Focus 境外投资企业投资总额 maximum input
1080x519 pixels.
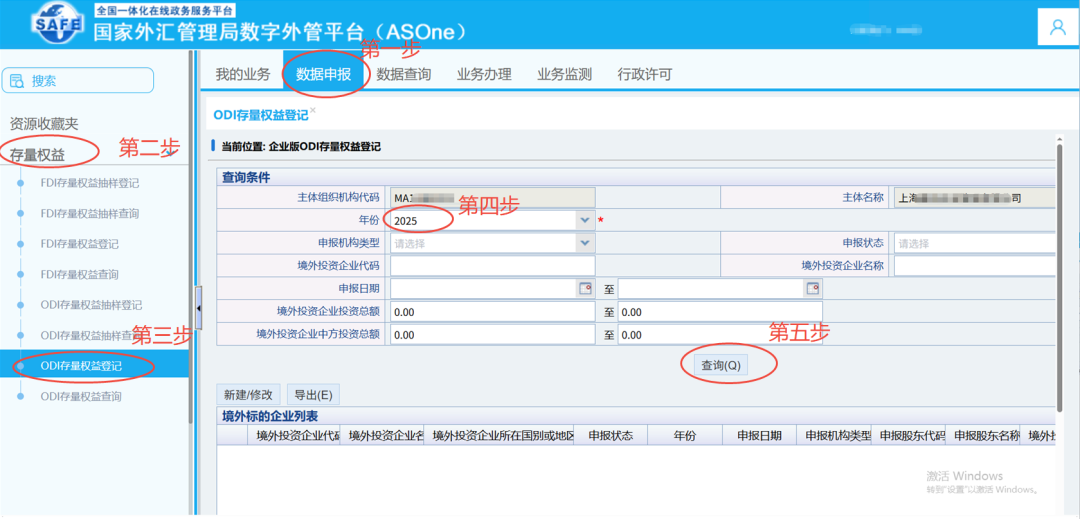click(720, 312)
